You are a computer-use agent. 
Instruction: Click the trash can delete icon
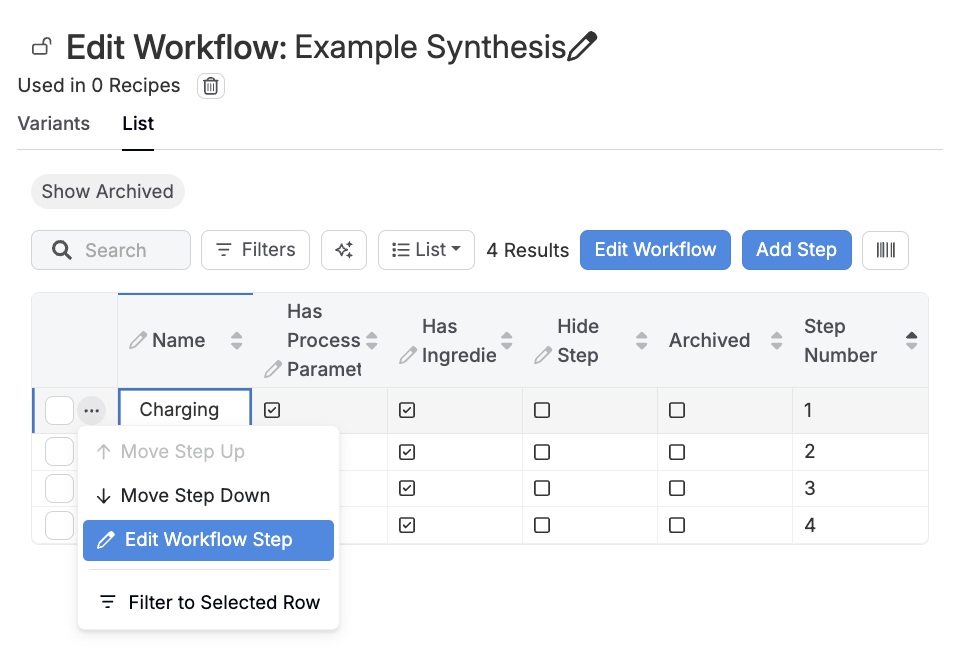(210, 86)
